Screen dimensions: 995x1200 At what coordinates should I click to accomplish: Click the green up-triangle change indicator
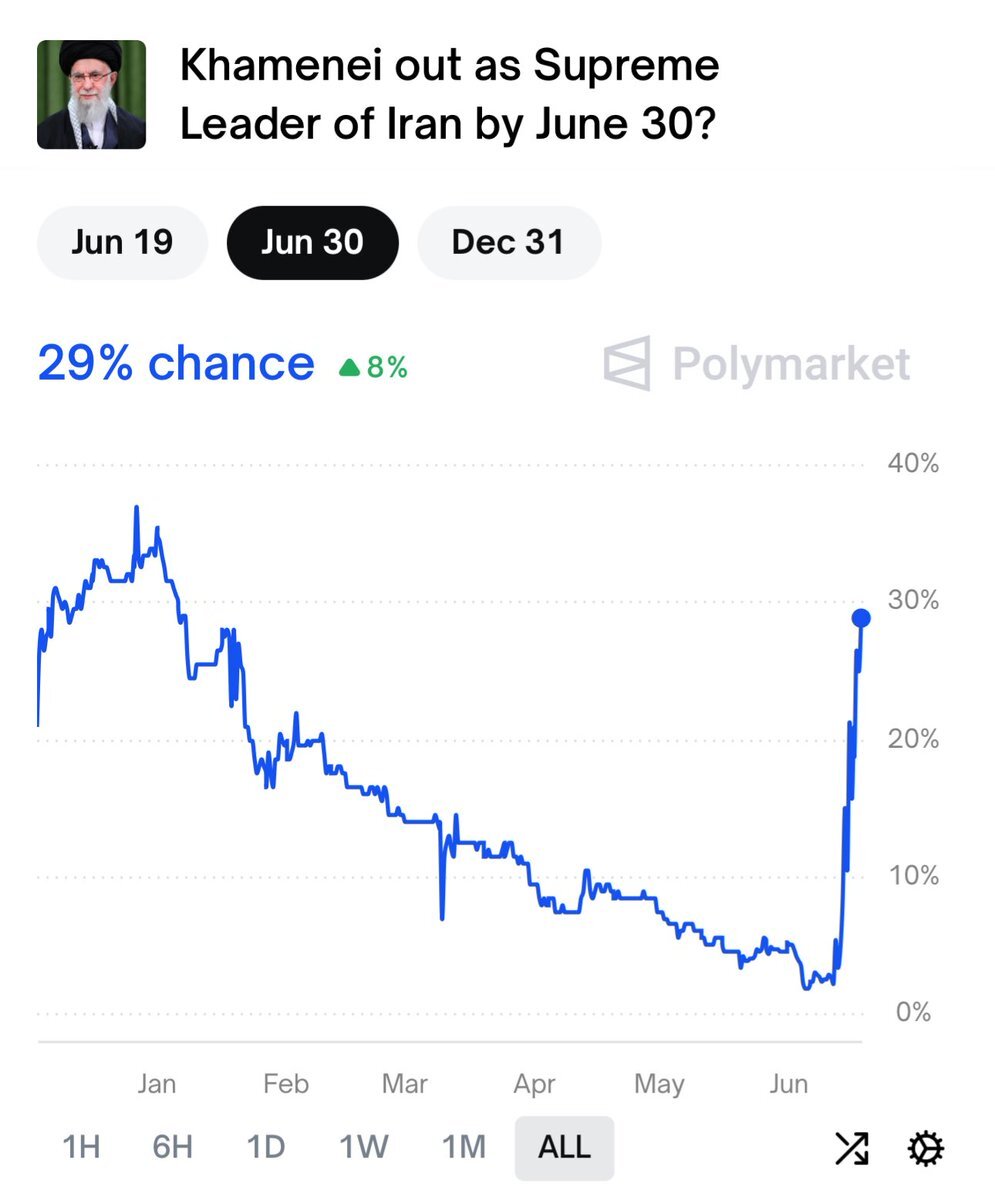349,368
